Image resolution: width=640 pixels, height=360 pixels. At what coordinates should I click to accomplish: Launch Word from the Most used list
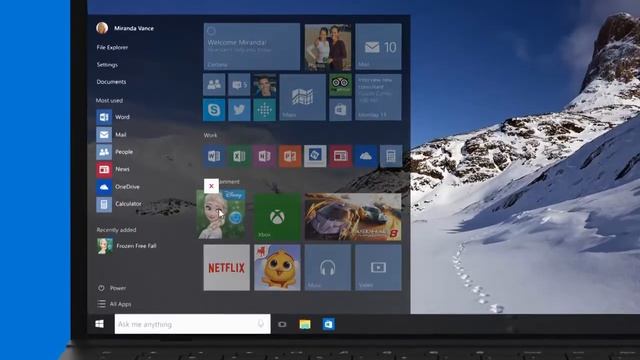pos(113,117)
